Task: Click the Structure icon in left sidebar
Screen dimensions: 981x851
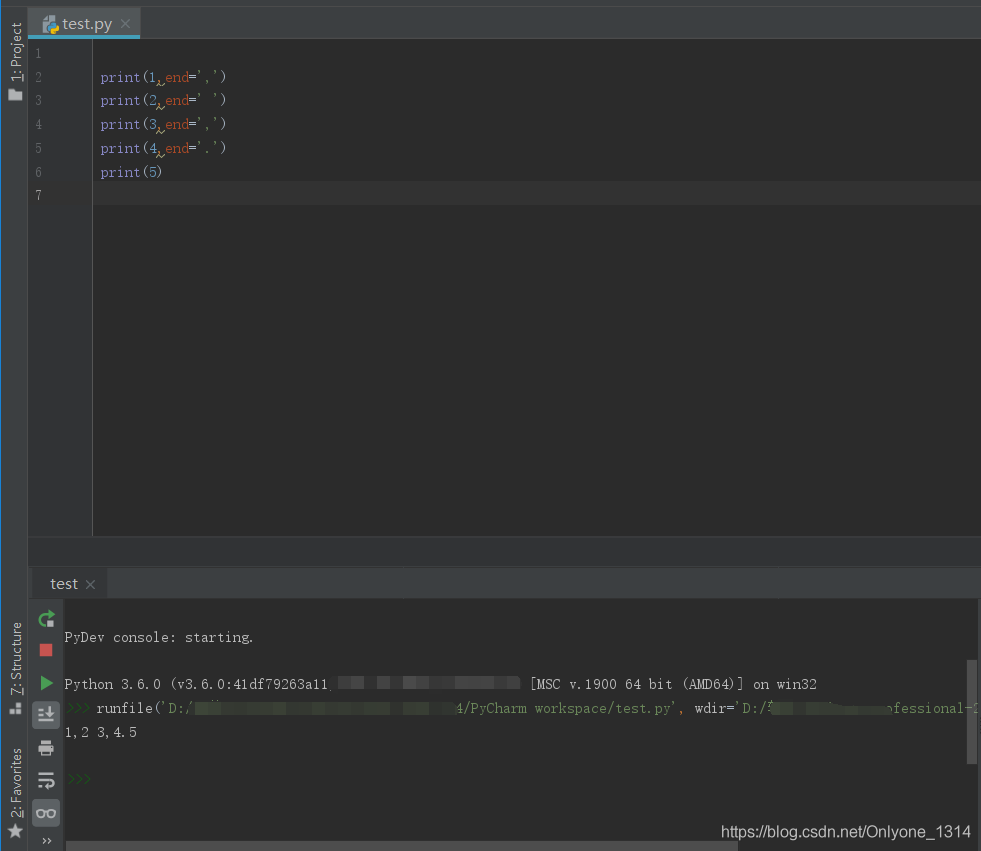Action: pyautogui.click(x=15, y=708)
